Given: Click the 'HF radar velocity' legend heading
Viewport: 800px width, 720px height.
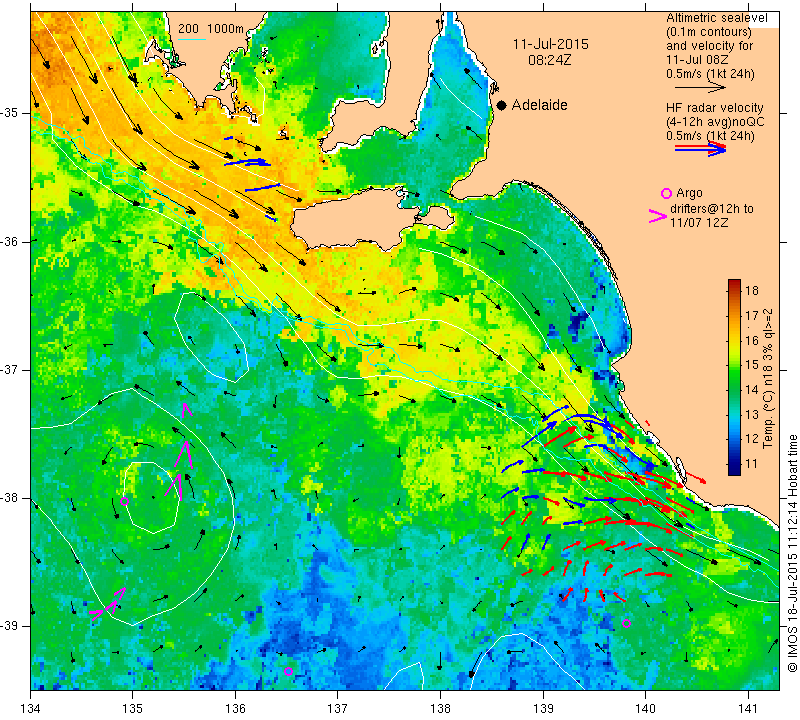Looking at the screenshot, I should tap(714, 108).
